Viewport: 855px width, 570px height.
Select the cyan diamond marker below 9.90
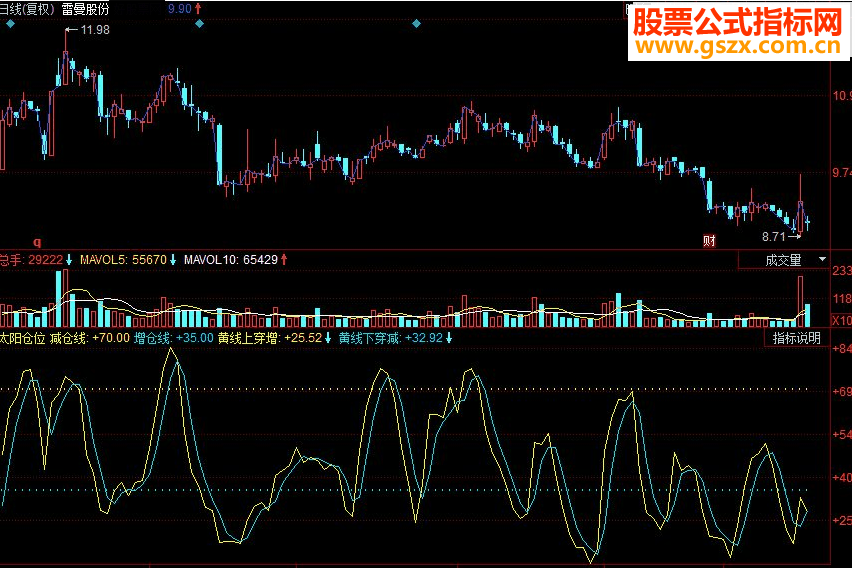click(x=200, y=23)
